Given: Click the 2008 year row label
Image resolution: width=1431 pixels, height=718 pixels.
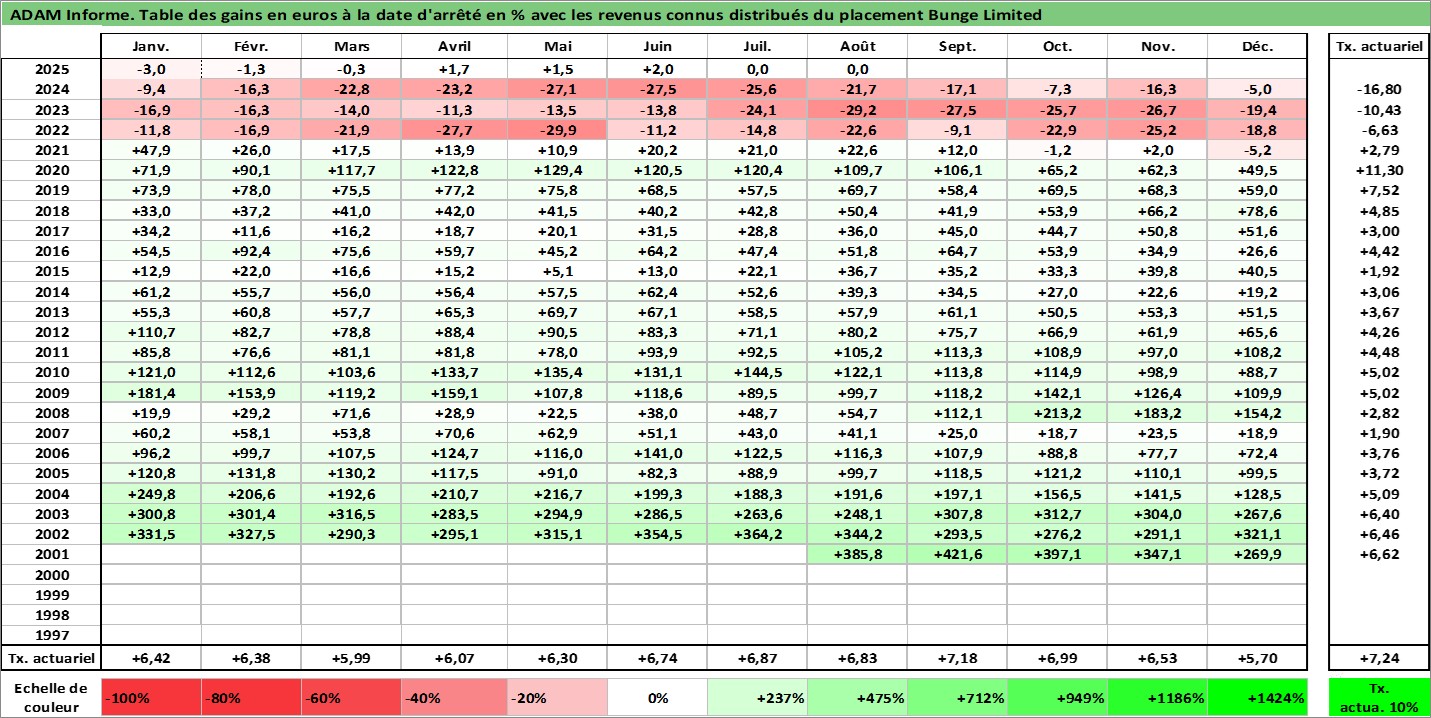Looking at the screenshot, I should (51, 412).
